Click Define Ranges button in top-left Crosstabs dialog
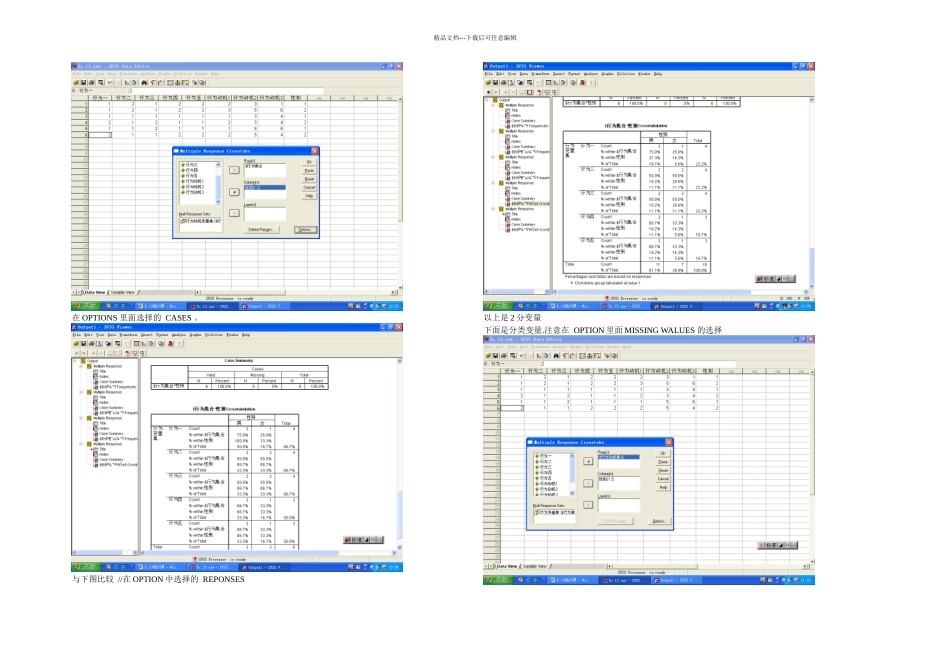This screenshot has height=672, width=950. coord(262,230)
